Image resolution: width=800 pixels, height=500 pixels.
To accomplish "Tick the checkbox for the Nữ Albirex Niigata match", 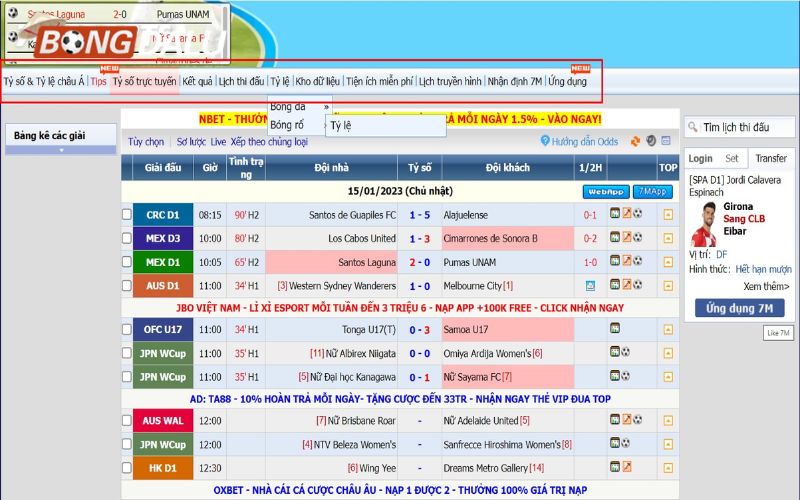I will [127, 353].
